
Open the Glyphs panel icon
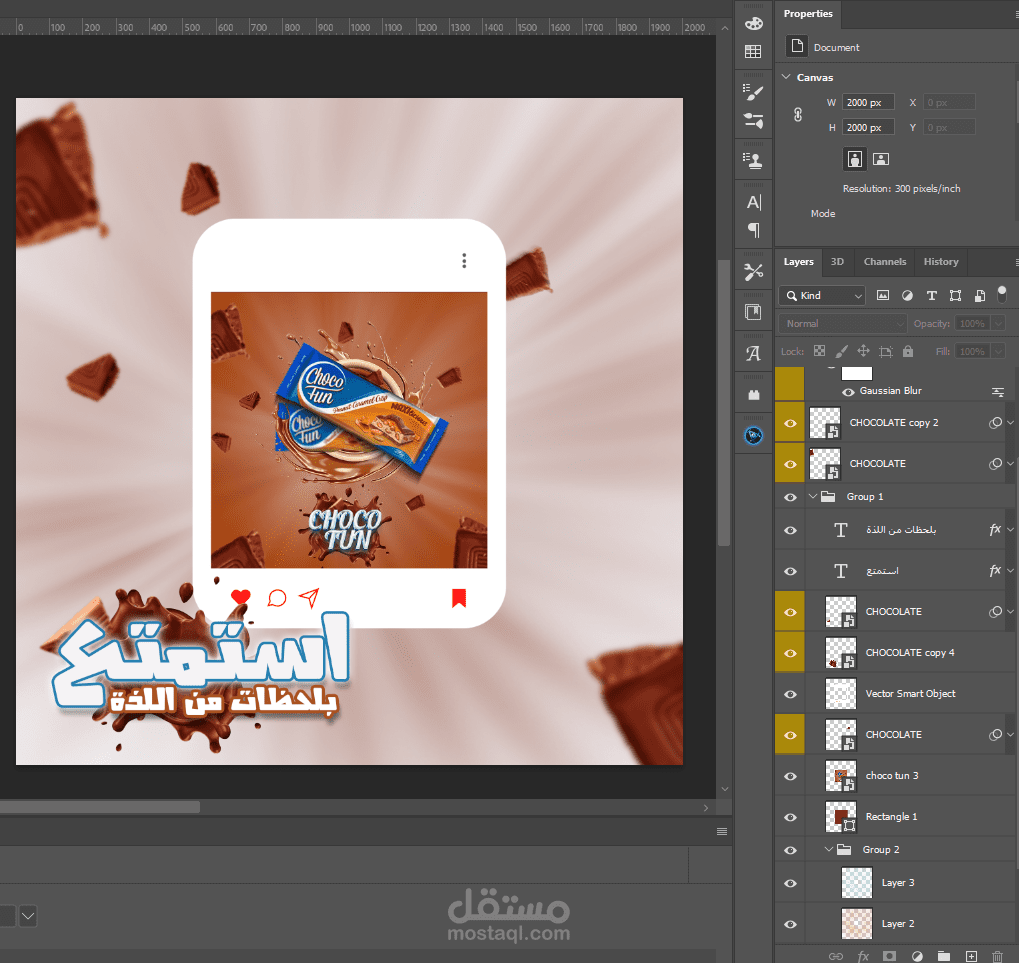[753, 353]
